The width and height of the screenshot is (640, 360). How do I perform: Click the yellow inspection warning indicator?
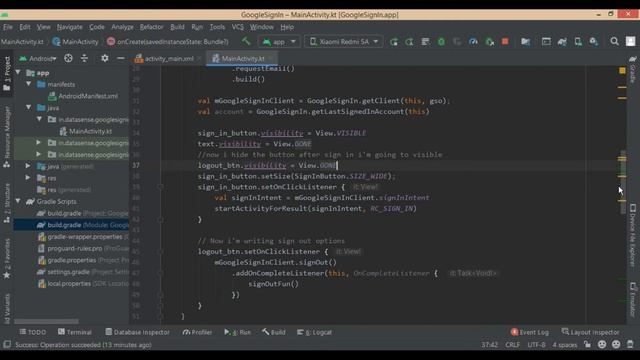pos(622,71)
